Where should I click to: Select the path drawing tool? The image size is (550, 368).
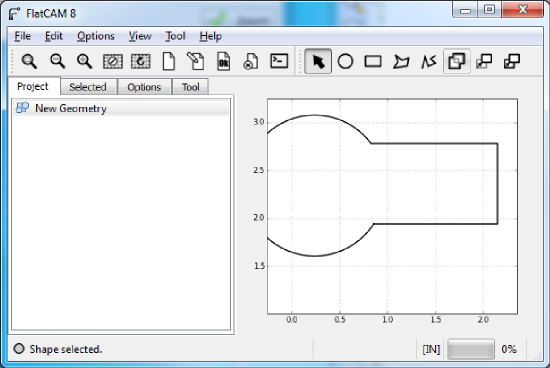(x=429, y=61)
